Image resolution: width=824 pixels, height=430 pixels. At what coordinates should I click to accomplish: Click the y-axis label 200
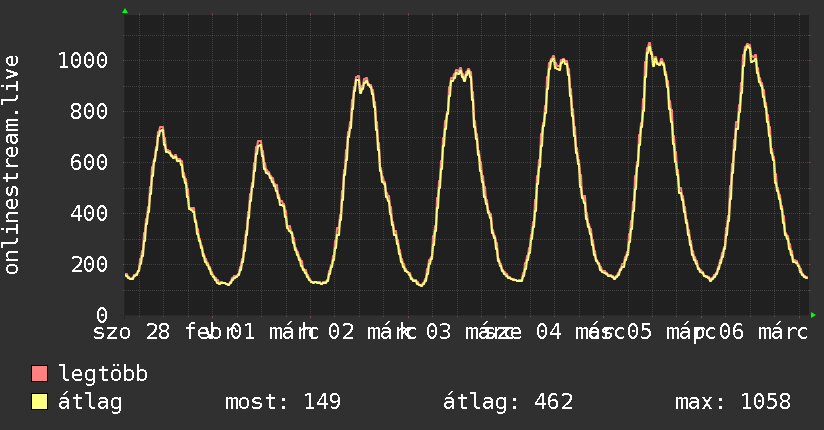pos(89,264)
